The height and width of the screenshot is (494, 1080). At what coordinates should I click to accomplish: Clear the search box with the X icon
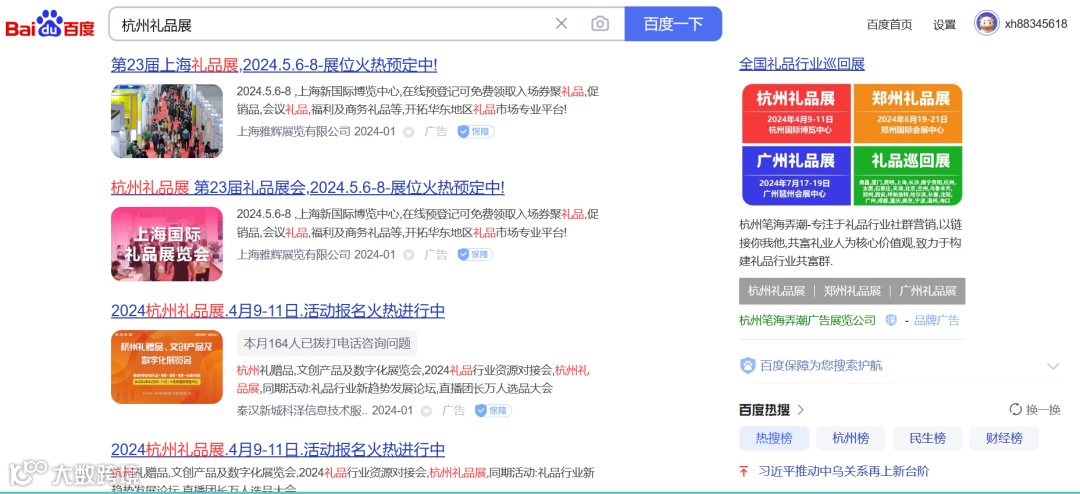pyautogui.click(x=561, y=24)
